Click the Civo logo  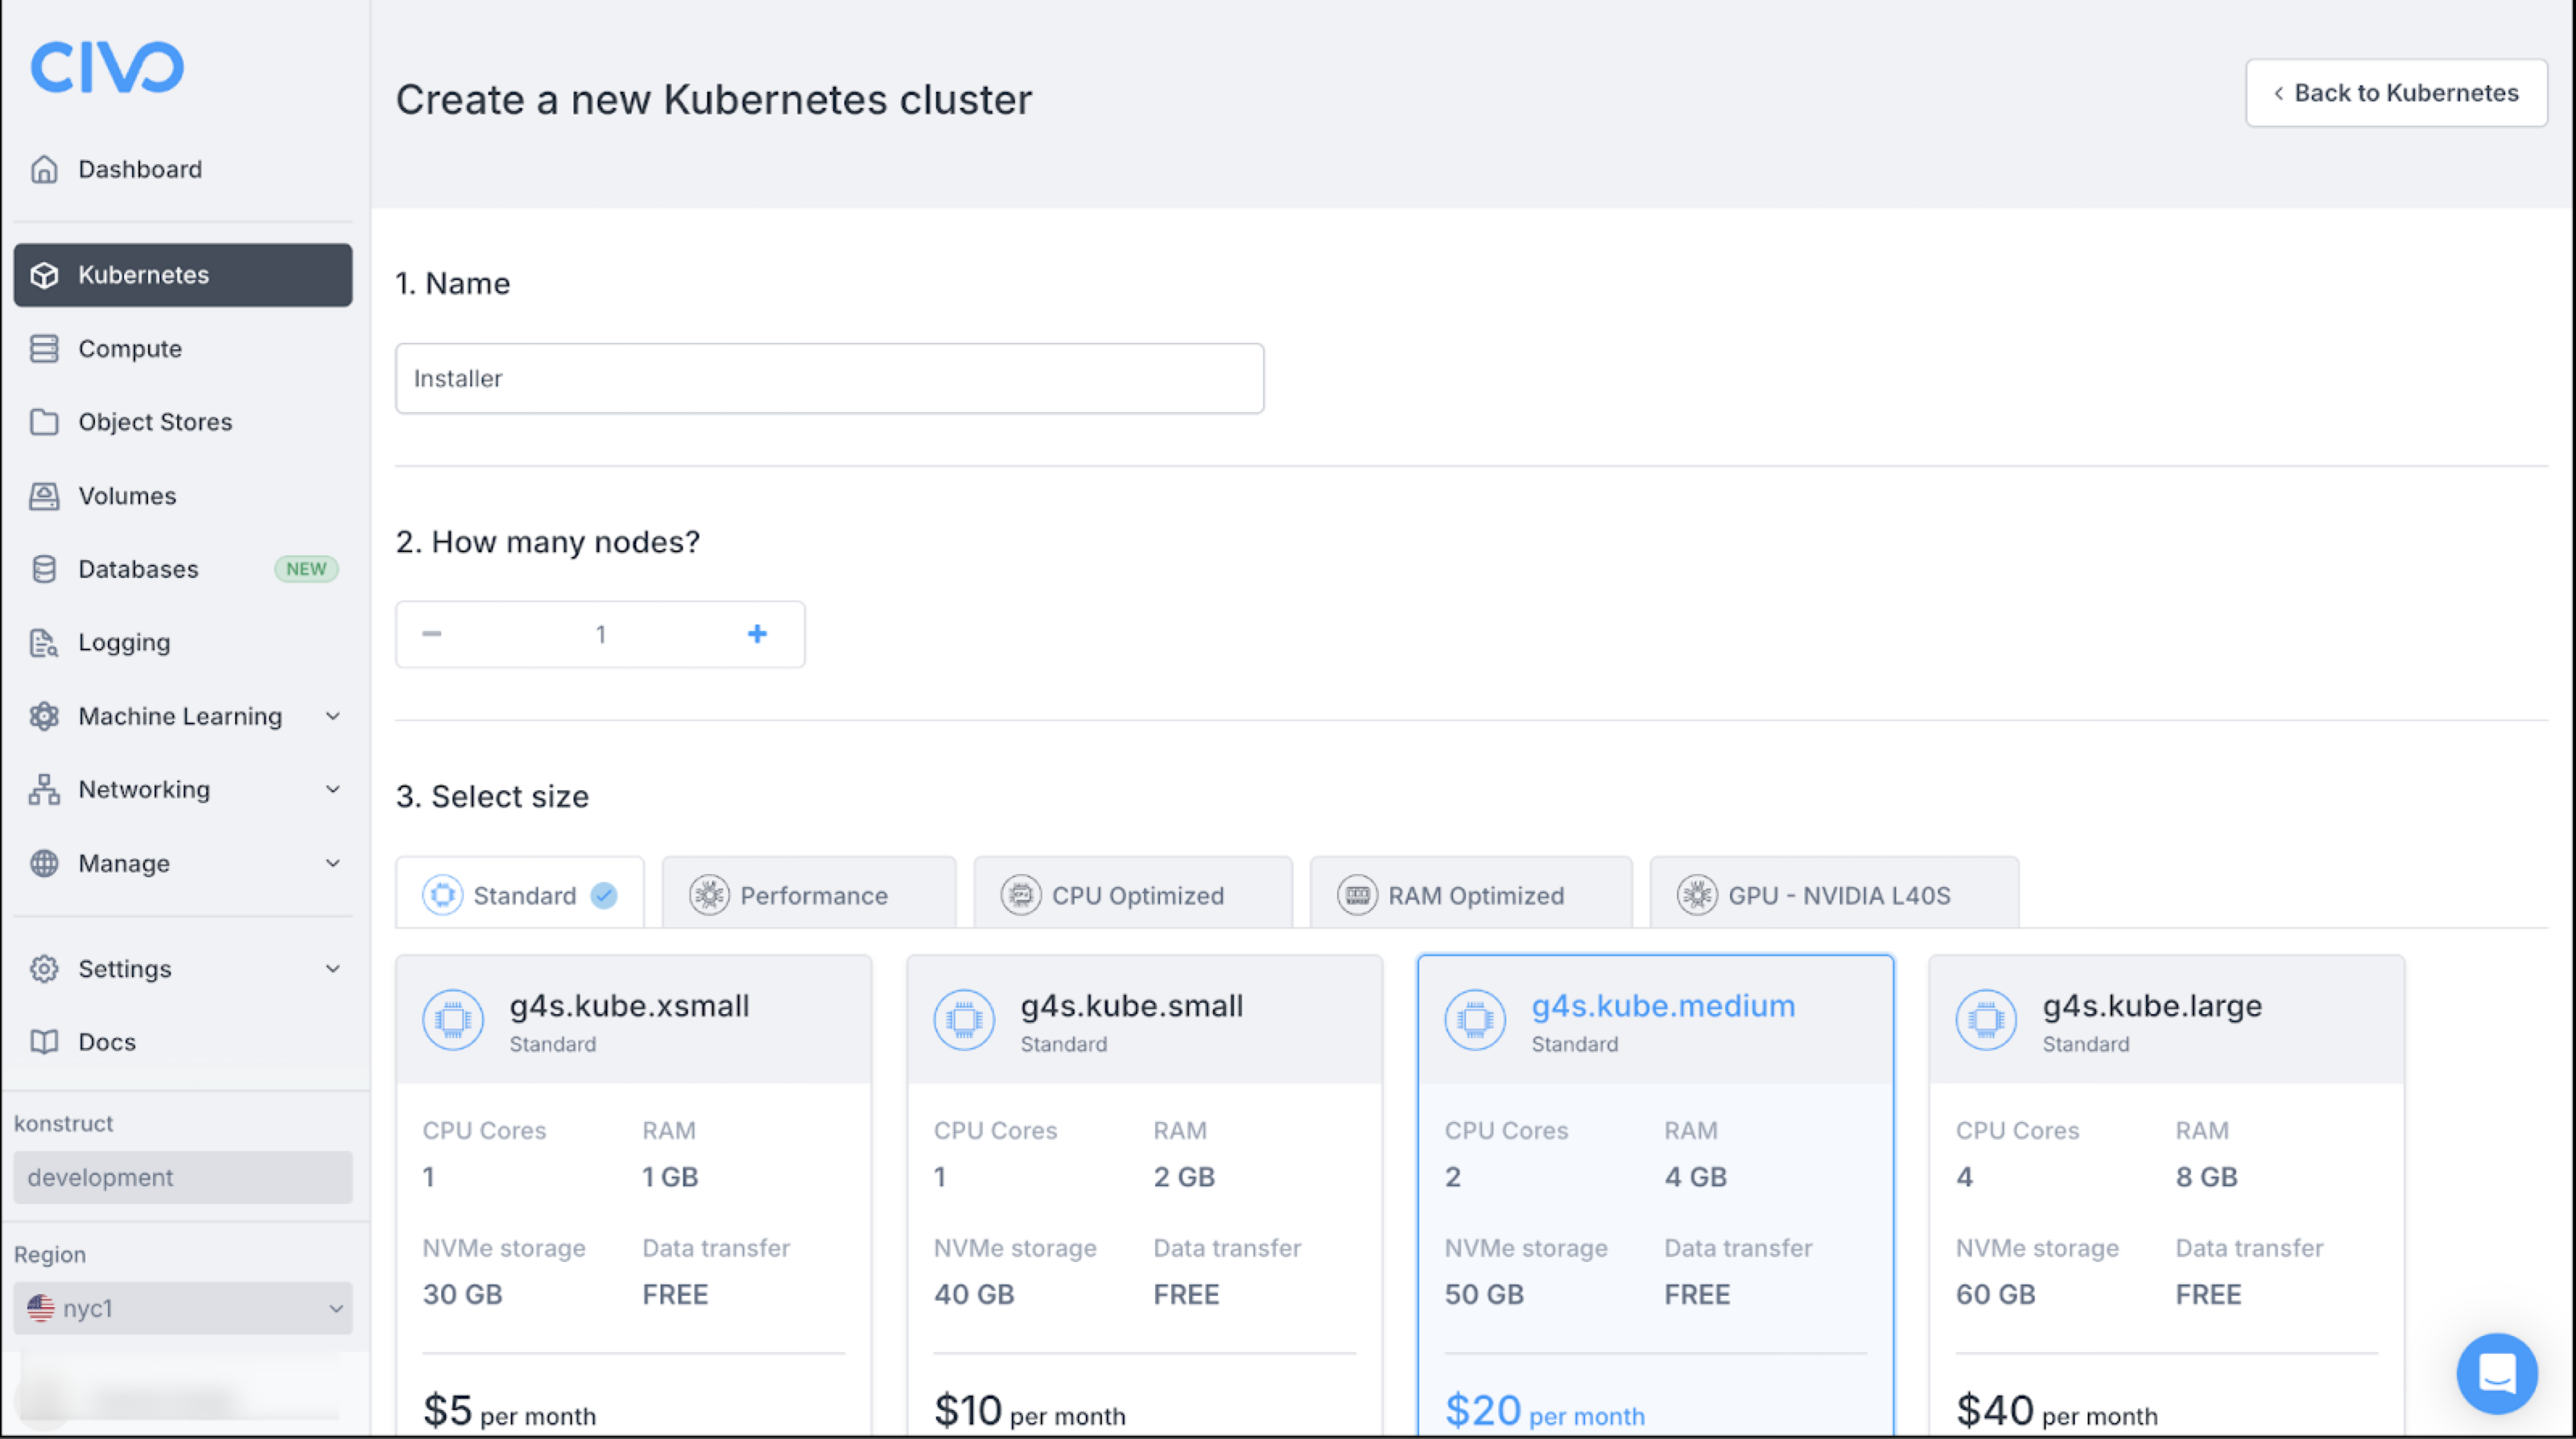tap(107, 67)
